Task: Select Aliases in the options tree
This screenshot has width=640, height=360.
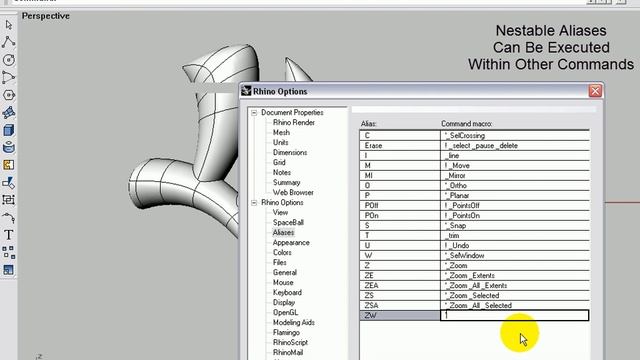Action: 283,233
